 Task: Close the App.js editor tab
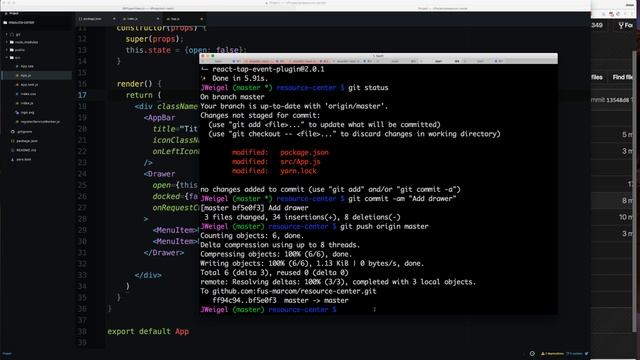point(202,19)
